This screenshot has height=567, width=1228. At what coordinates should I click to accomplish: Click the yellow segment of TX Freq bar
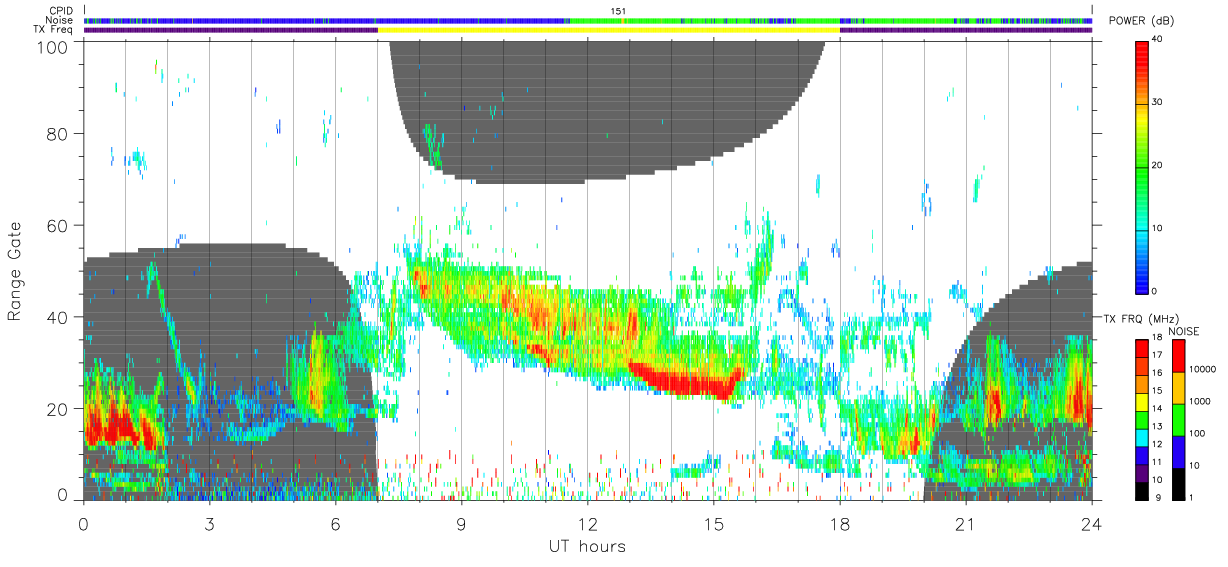608,30
